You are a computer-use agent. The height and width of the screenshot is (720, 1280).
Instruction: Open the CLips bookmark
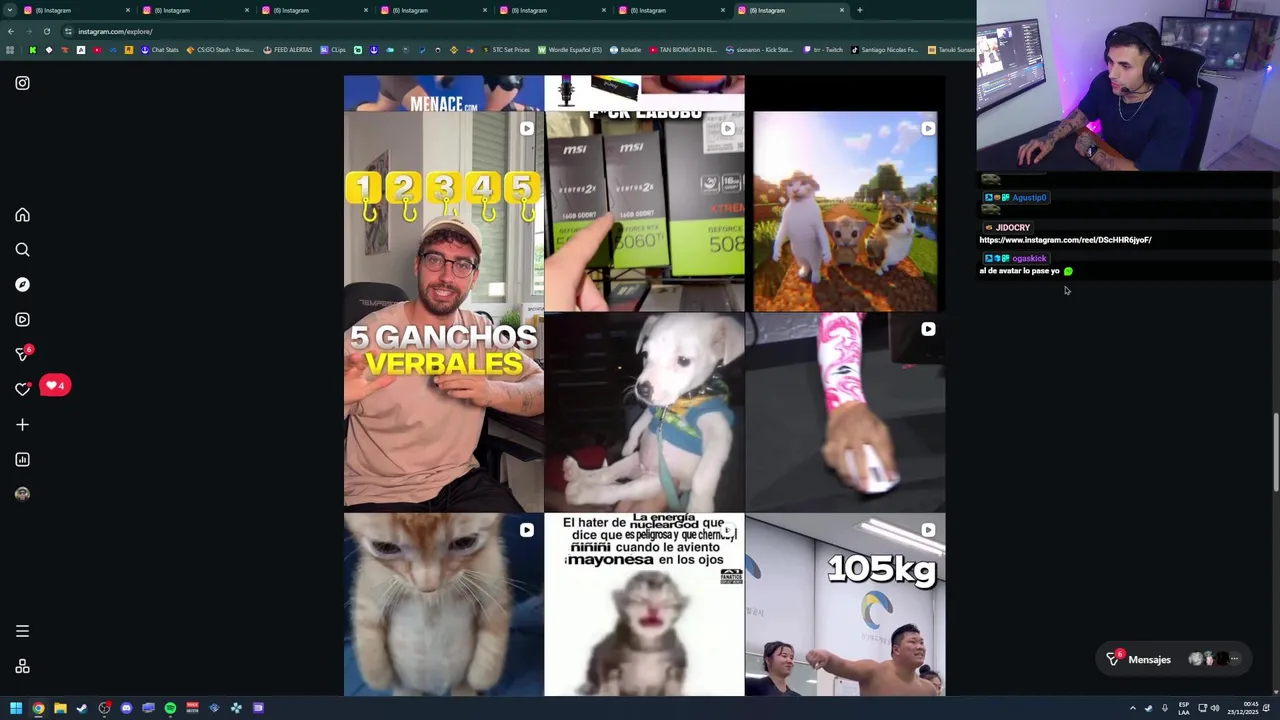click(x=333, y=50)
